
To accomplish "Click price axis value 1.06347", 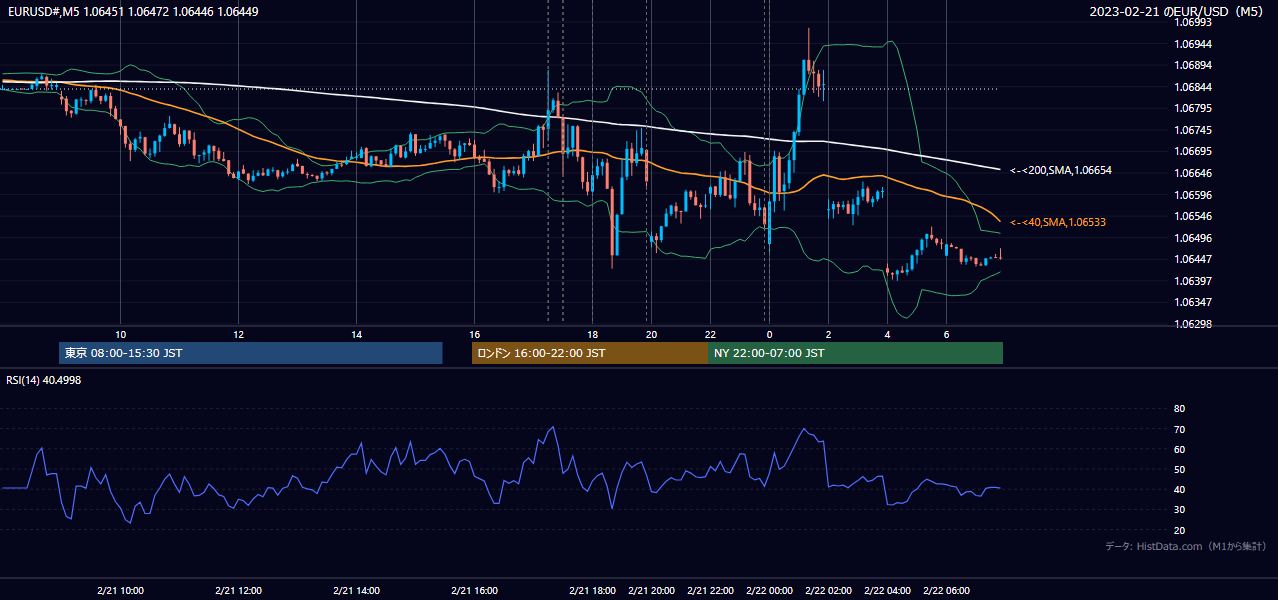I will [1193, 303].
